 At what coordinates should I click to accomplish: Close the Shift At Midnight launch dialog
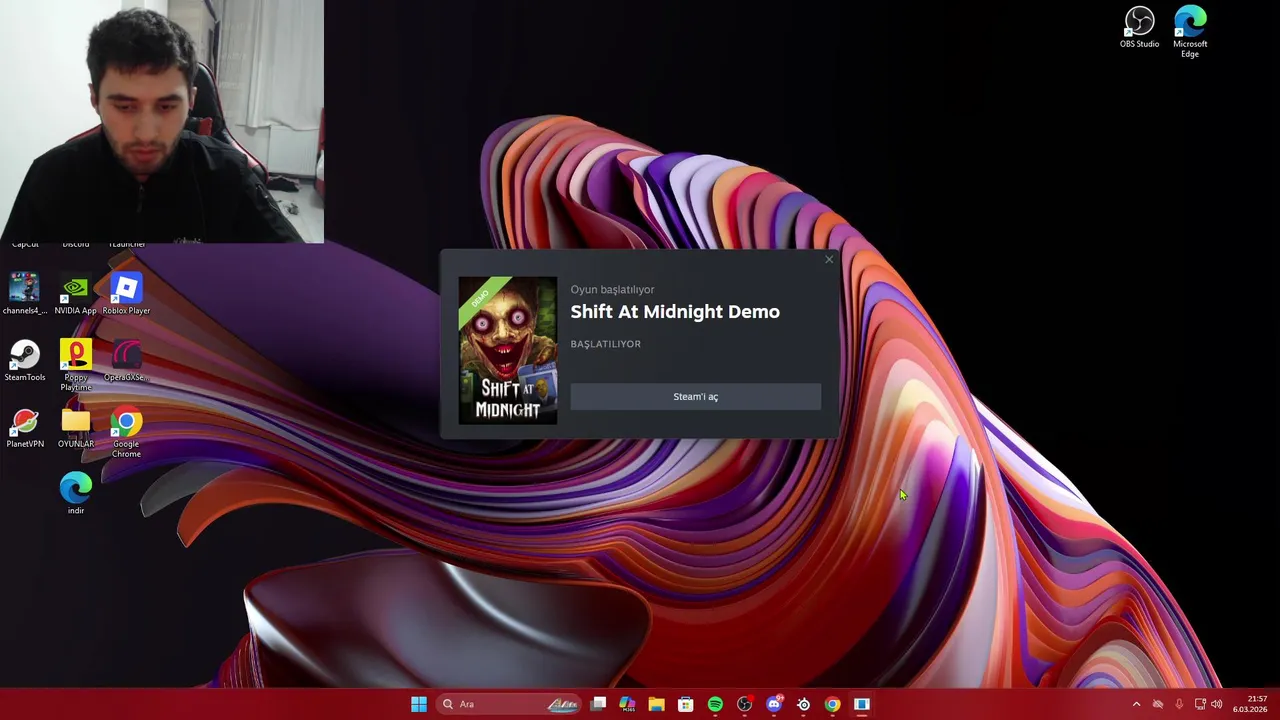pos(828,260)
